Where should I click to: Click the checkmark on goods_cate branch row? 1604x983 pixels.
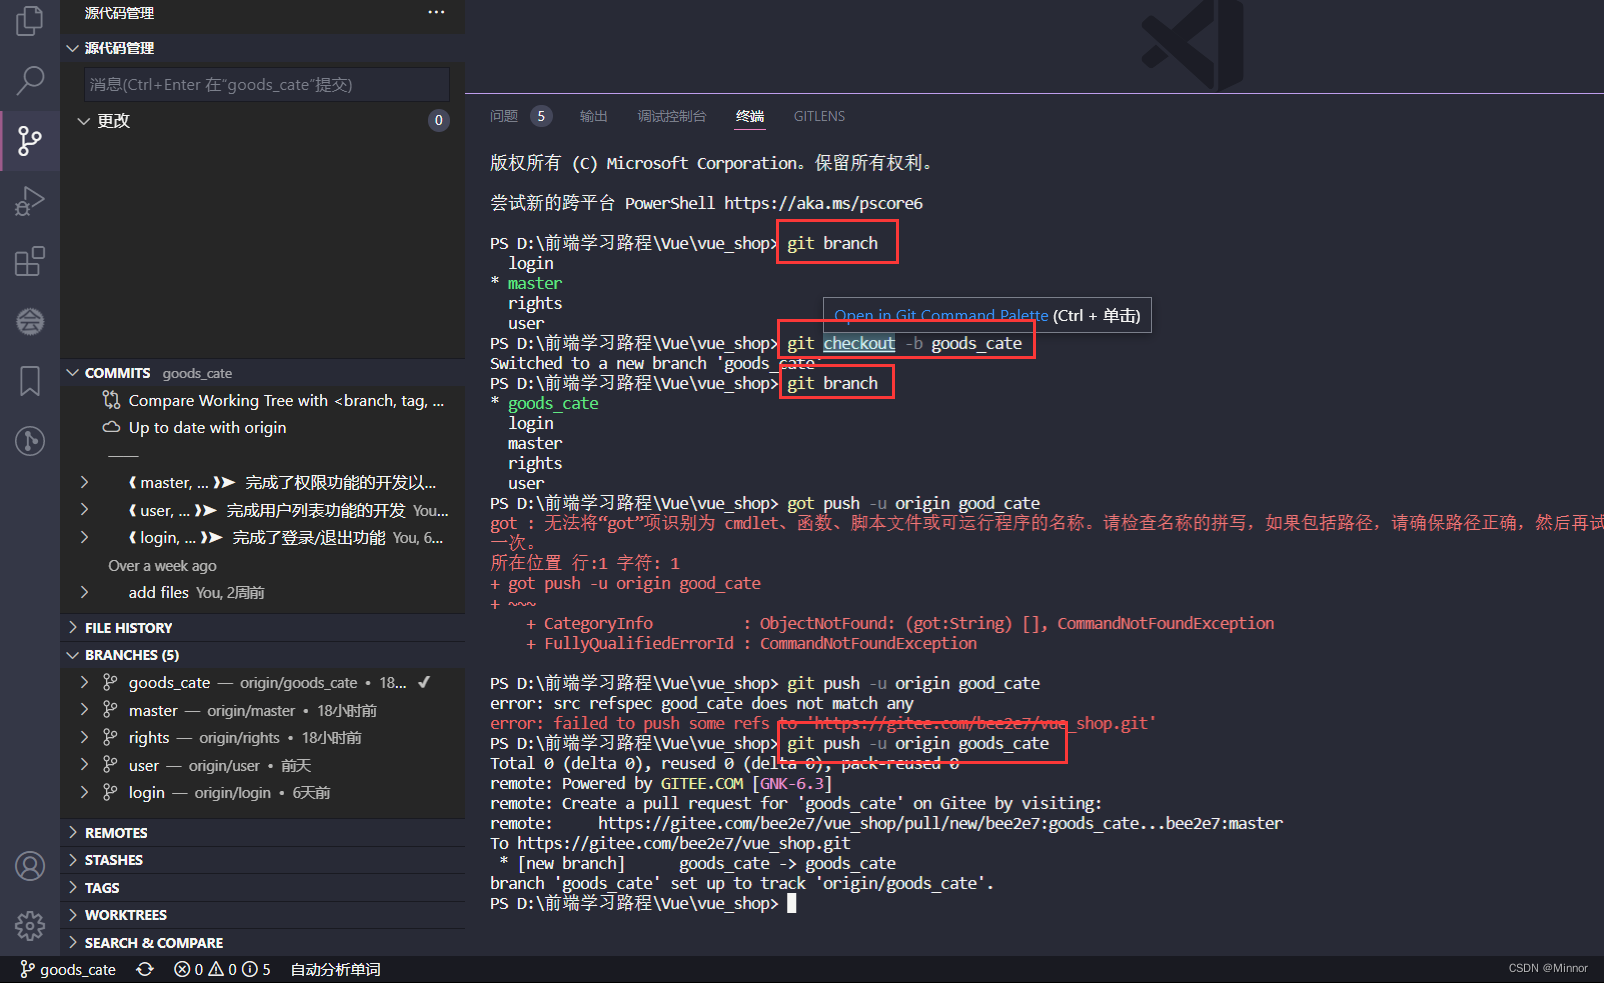coord(424,682)
